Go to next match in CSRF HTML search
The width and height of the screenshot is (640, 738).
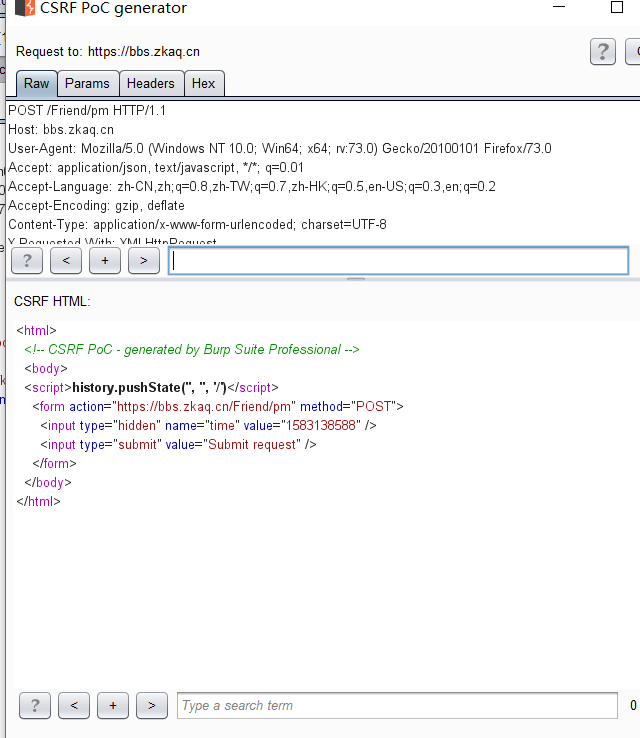coord(152,706)
